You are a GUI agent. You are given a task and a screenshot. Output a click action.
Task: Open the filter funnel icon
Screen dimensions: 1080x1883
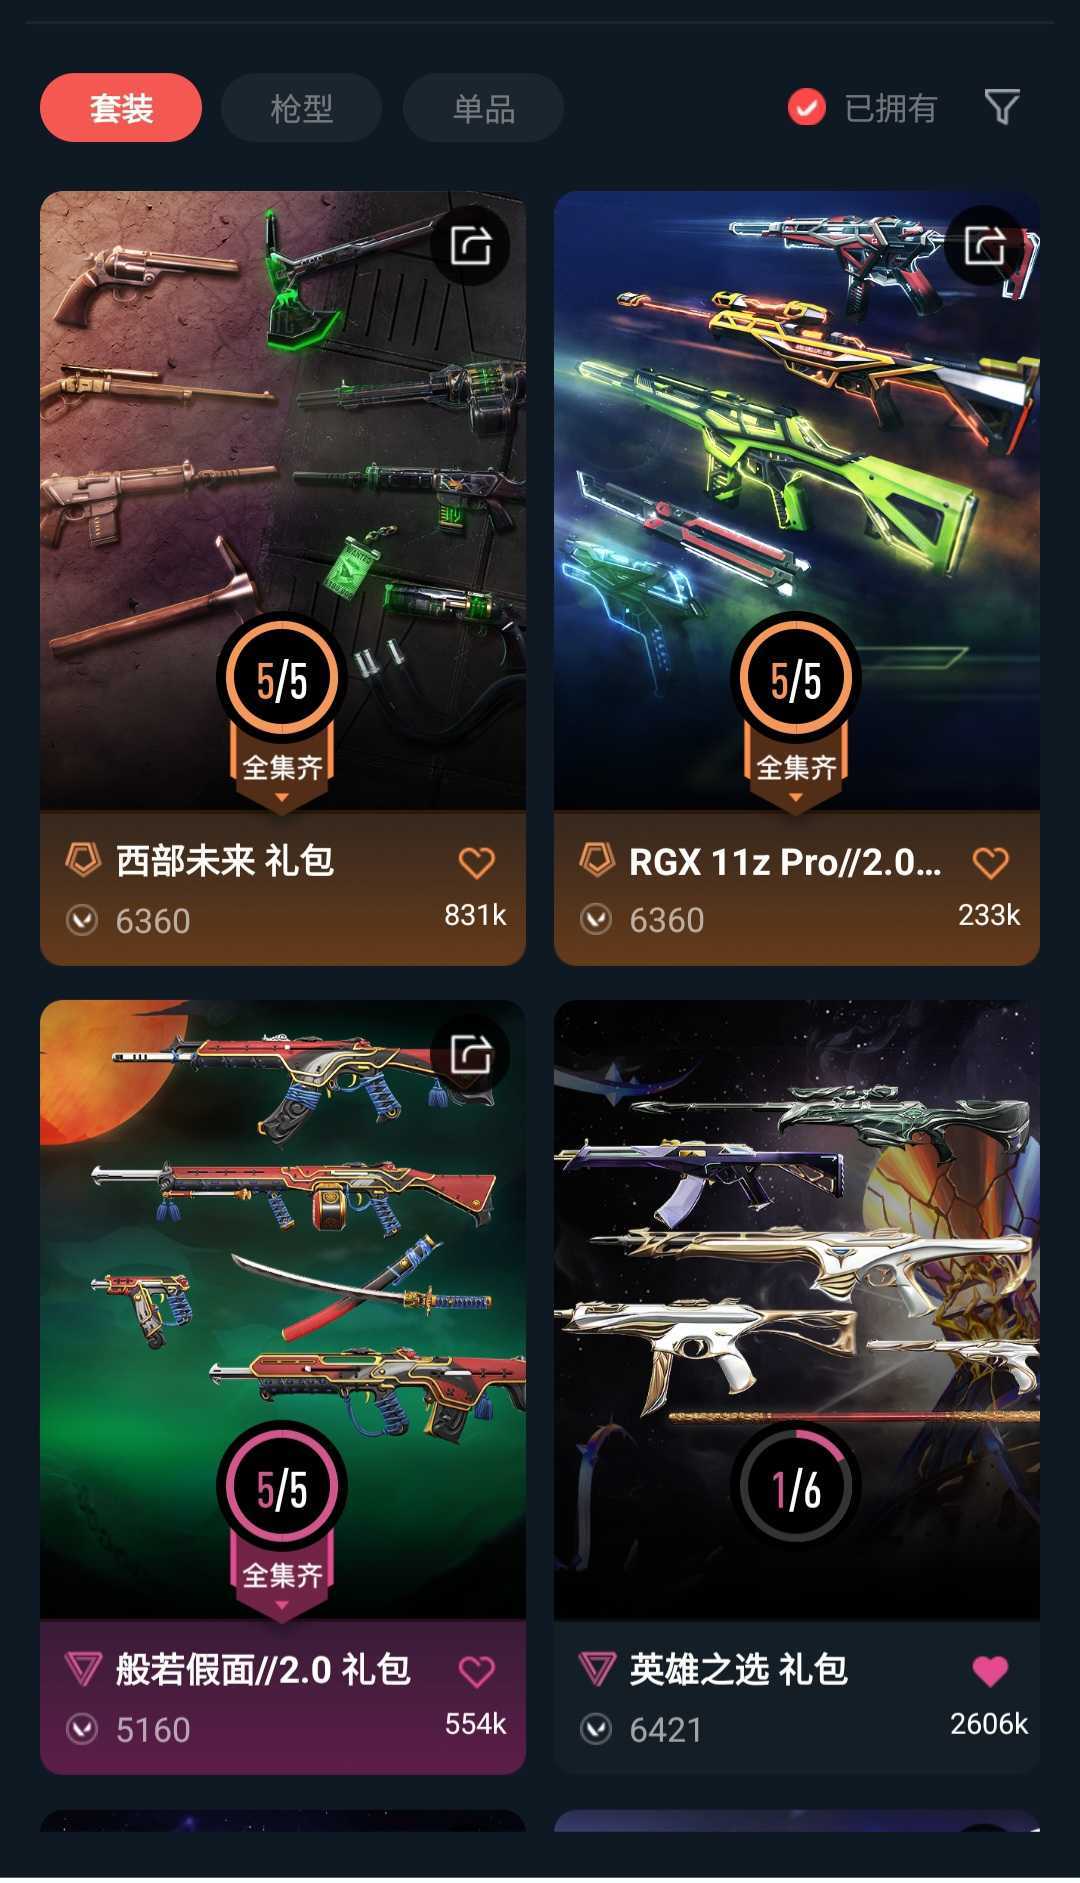[x=1002, y=106]
